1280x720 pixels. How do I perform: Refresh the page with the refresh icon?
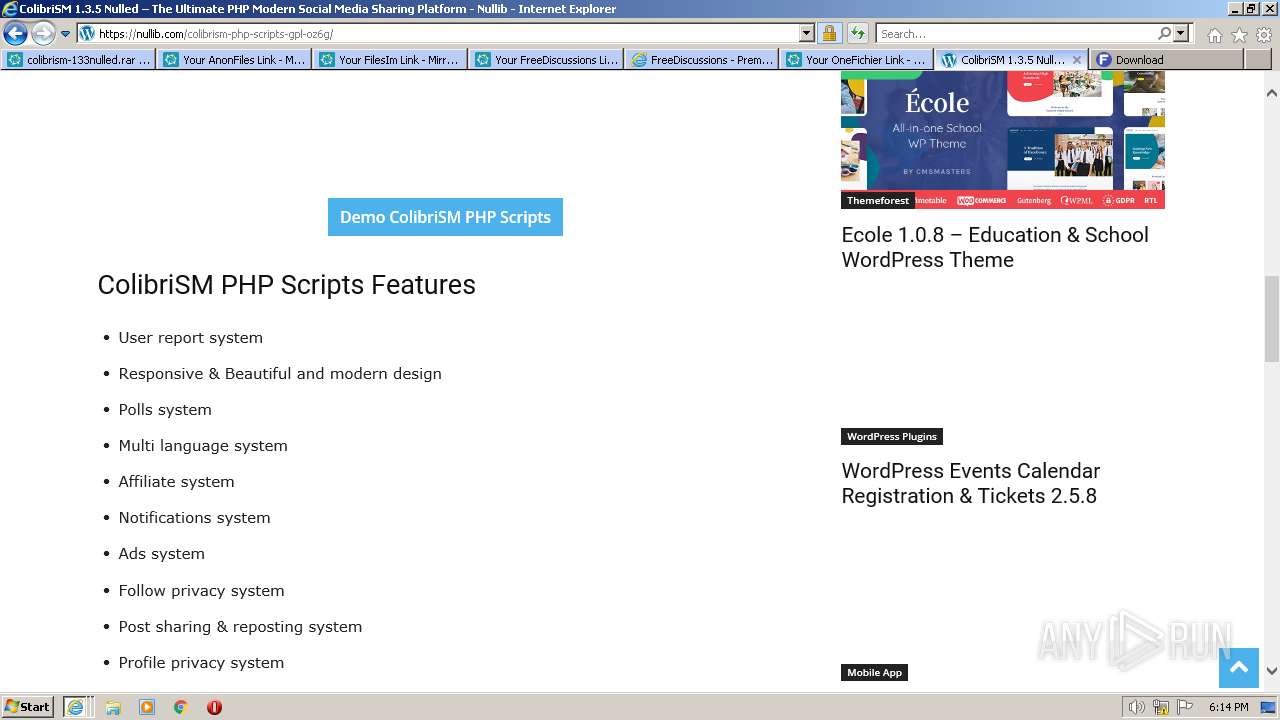click(858, 33)
